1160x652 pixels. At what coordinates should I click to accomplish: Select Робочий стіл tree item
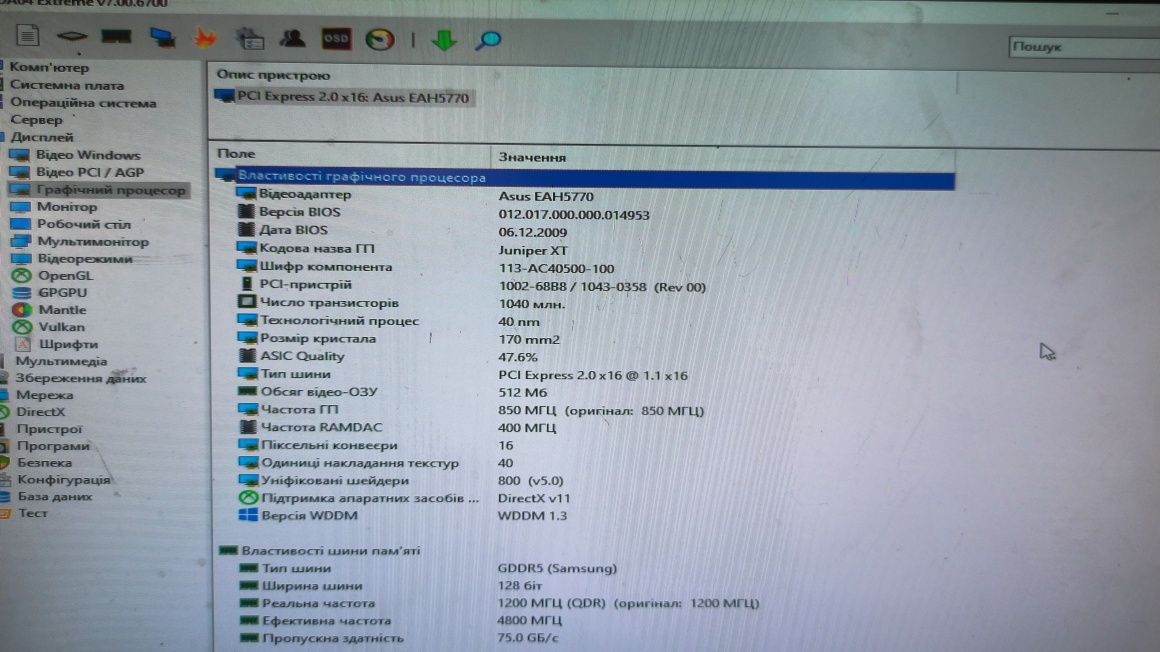(x=84, y=224)
